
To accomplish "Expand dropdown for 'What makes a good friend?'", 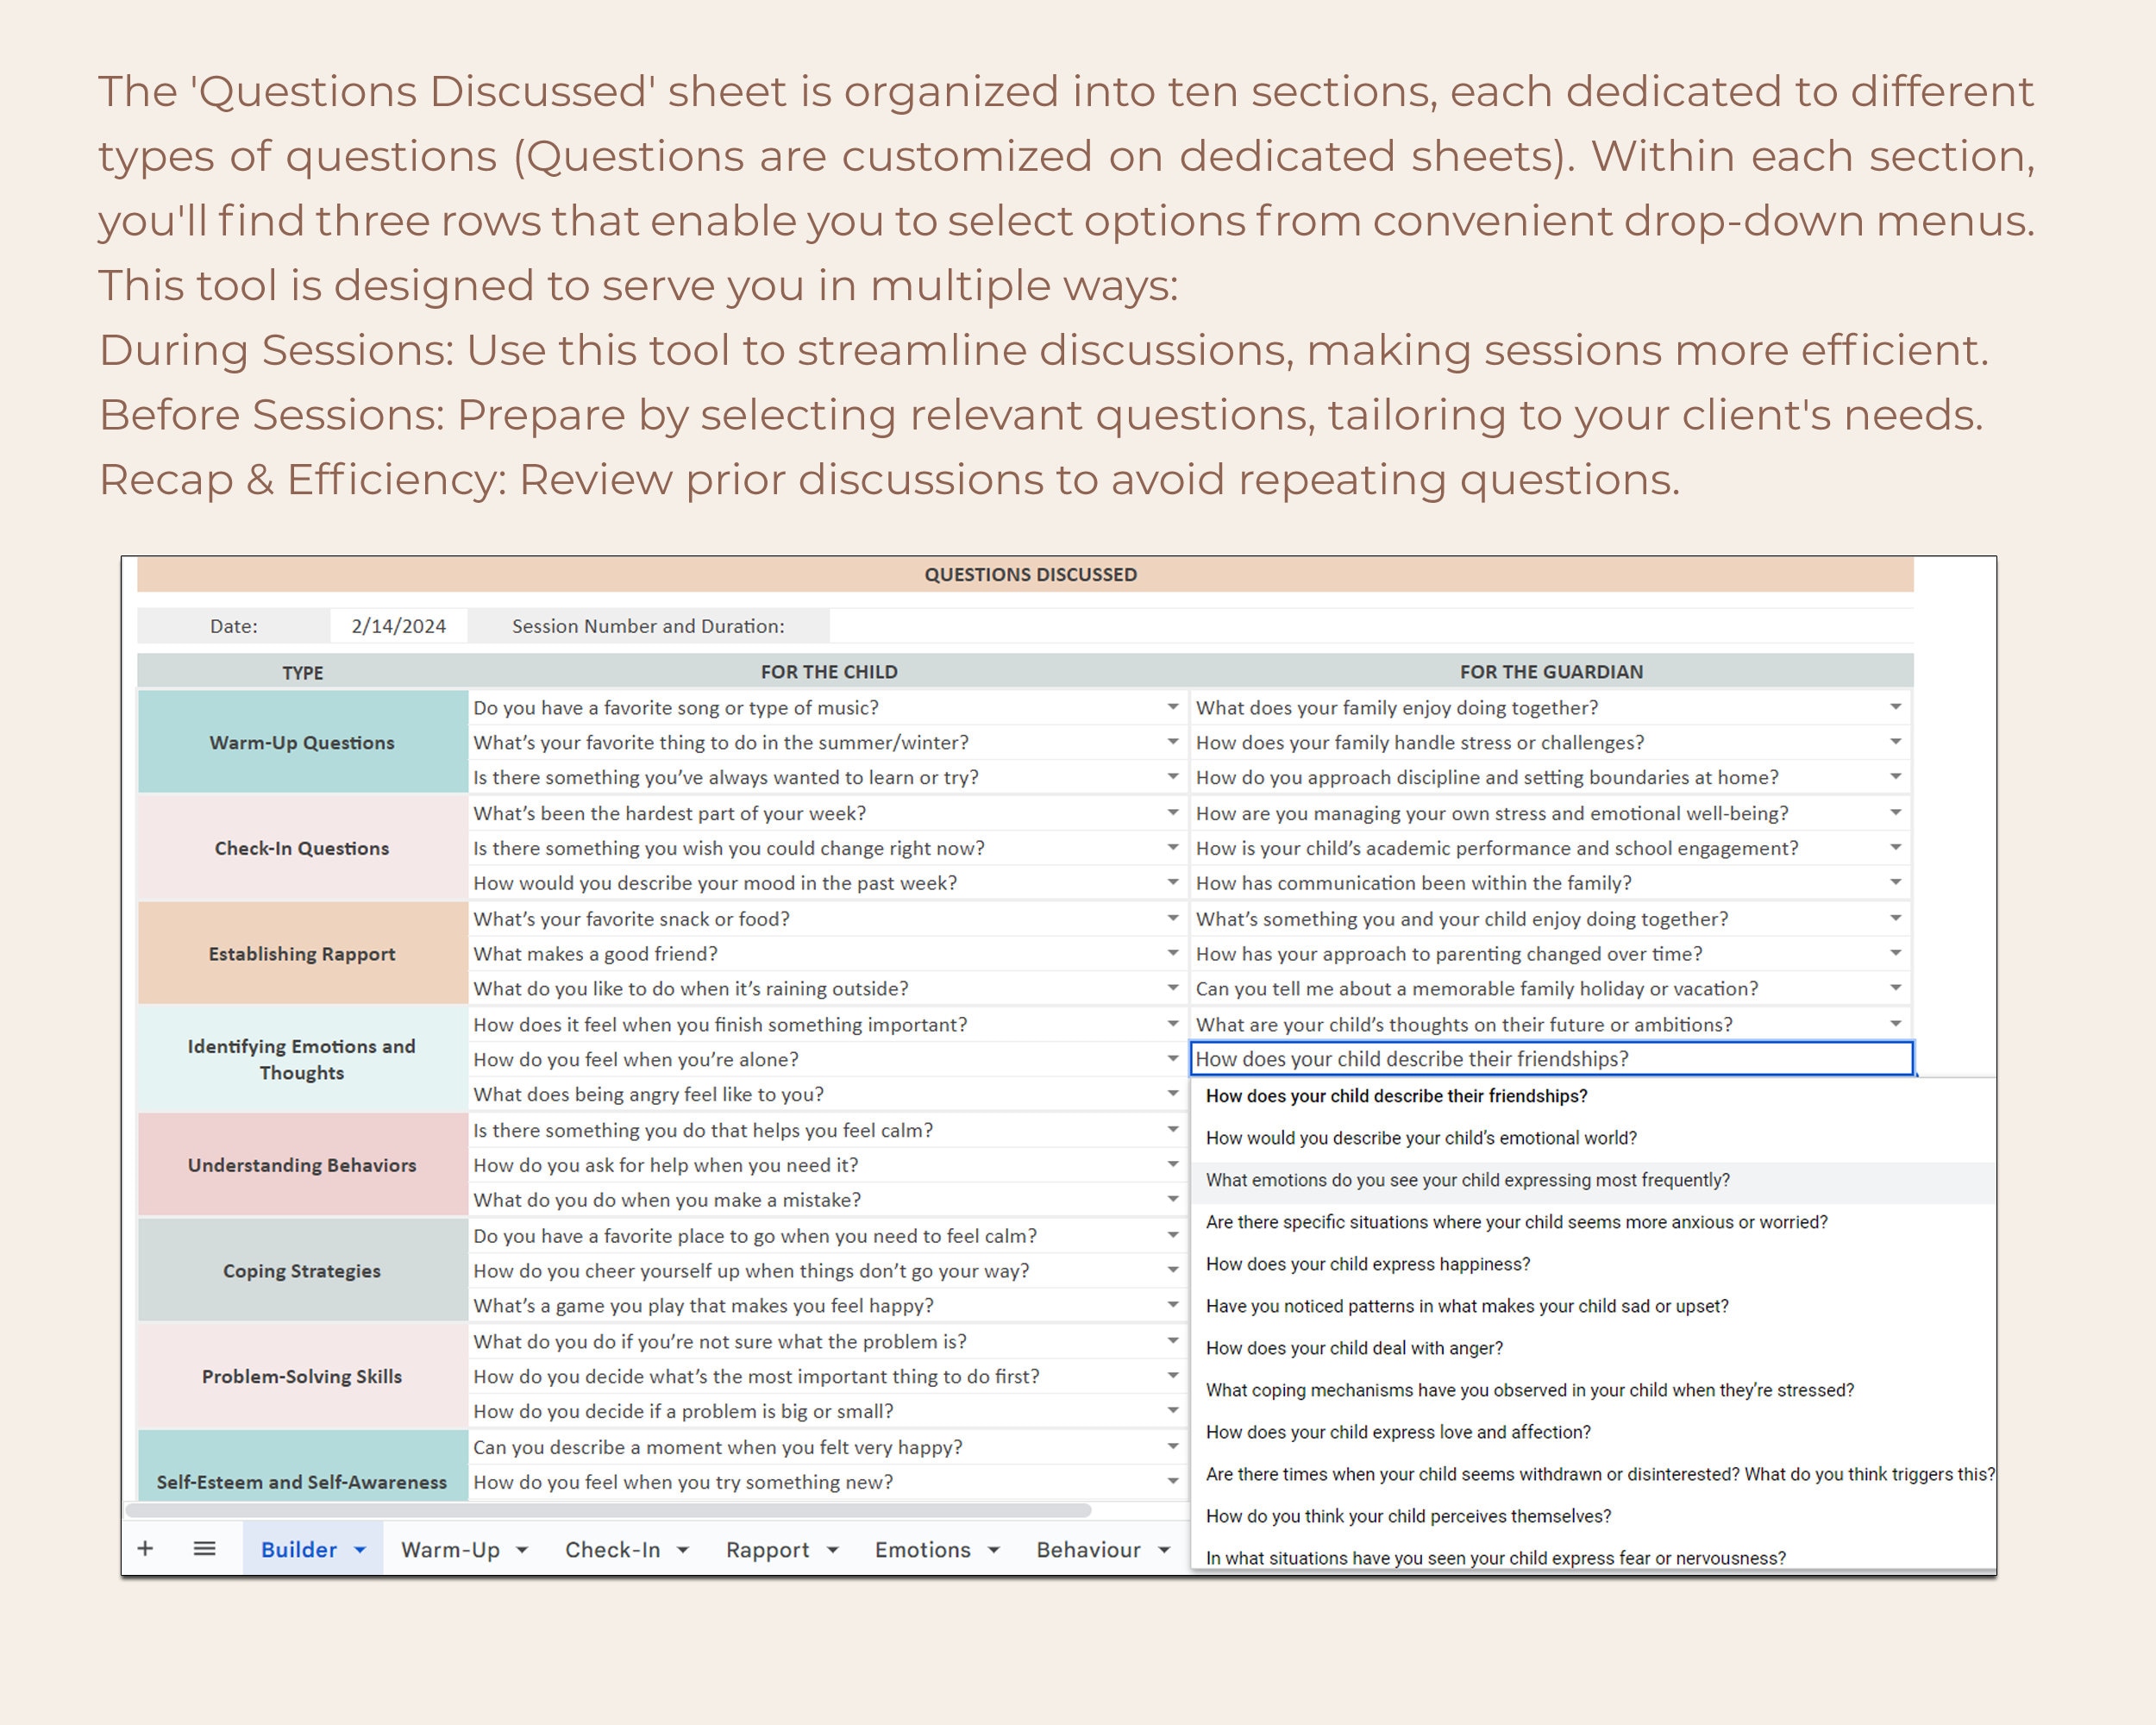I will (x=1173, y=953).
